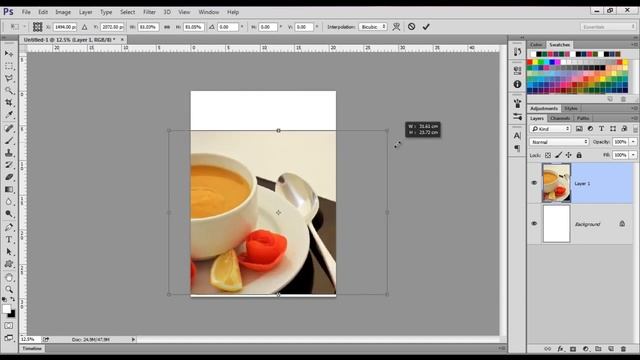Switch to warp mode icon
The height and width of the screenshot is (360, 640).
[x=396, y=27]
